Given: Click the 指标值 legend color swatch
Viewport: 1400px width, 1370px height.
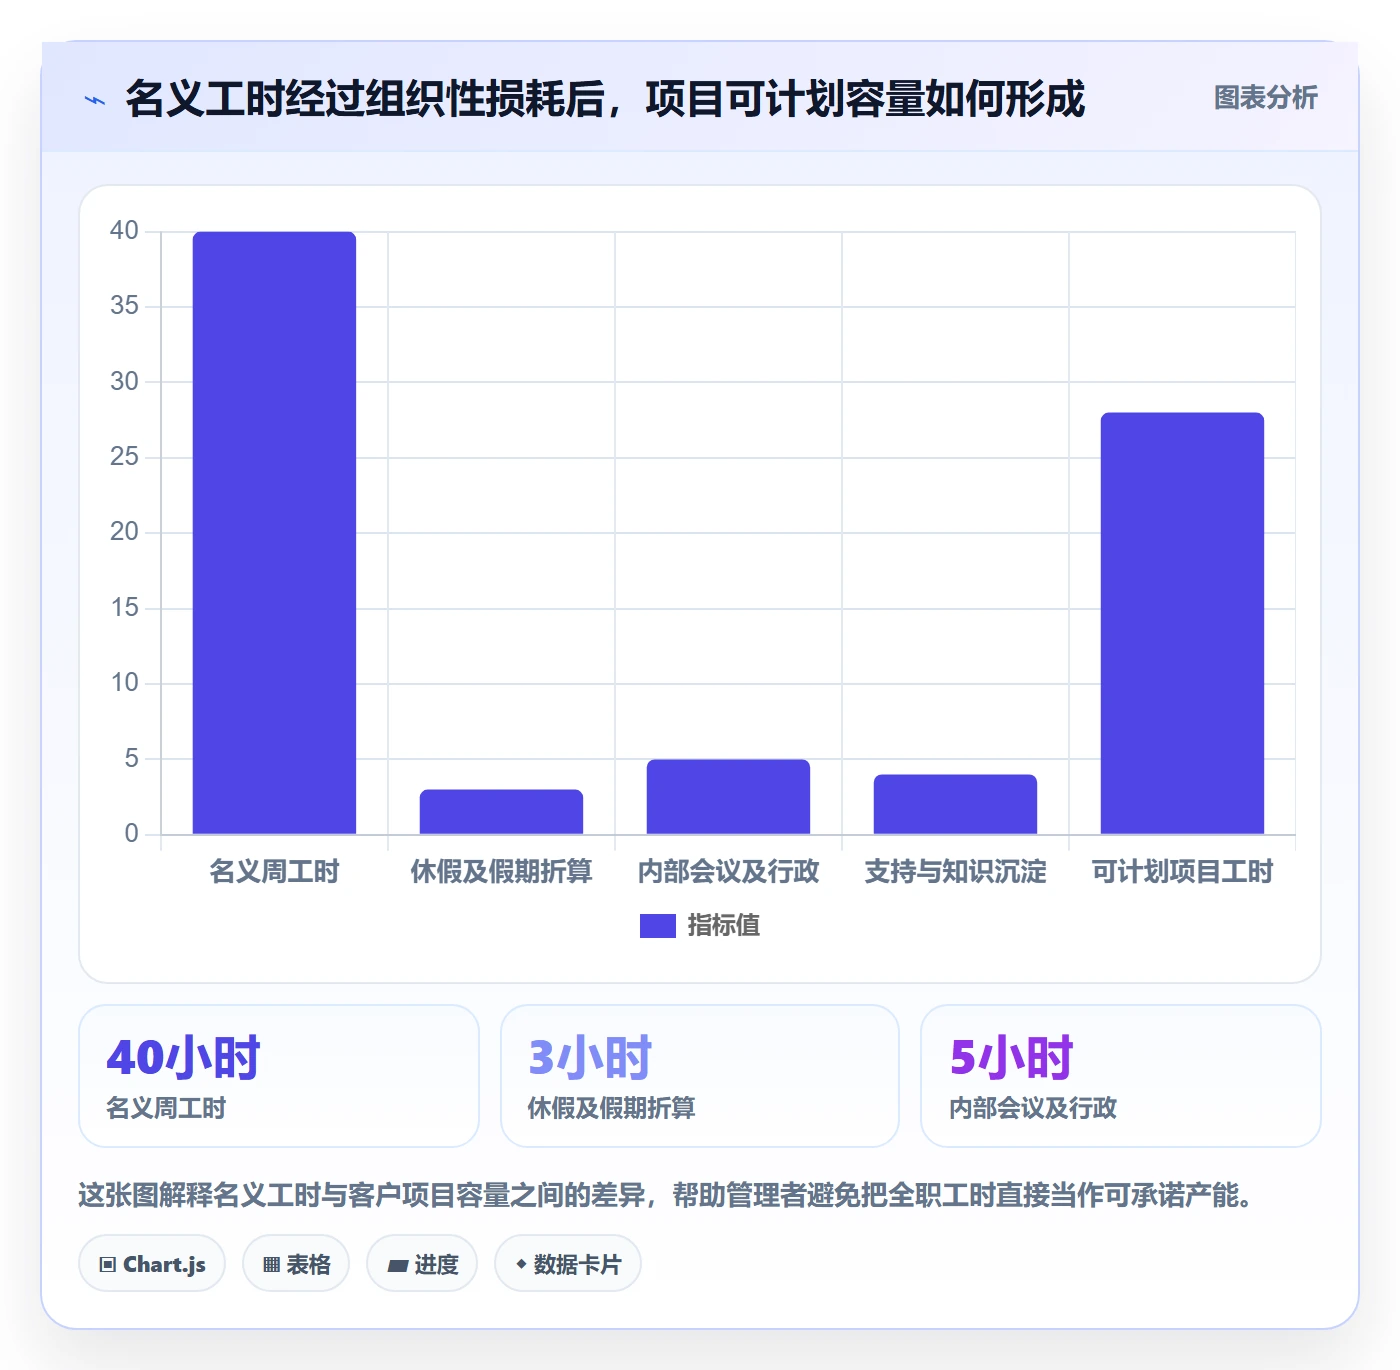Looking at the screenshot, I should click(x=658, y=926).
